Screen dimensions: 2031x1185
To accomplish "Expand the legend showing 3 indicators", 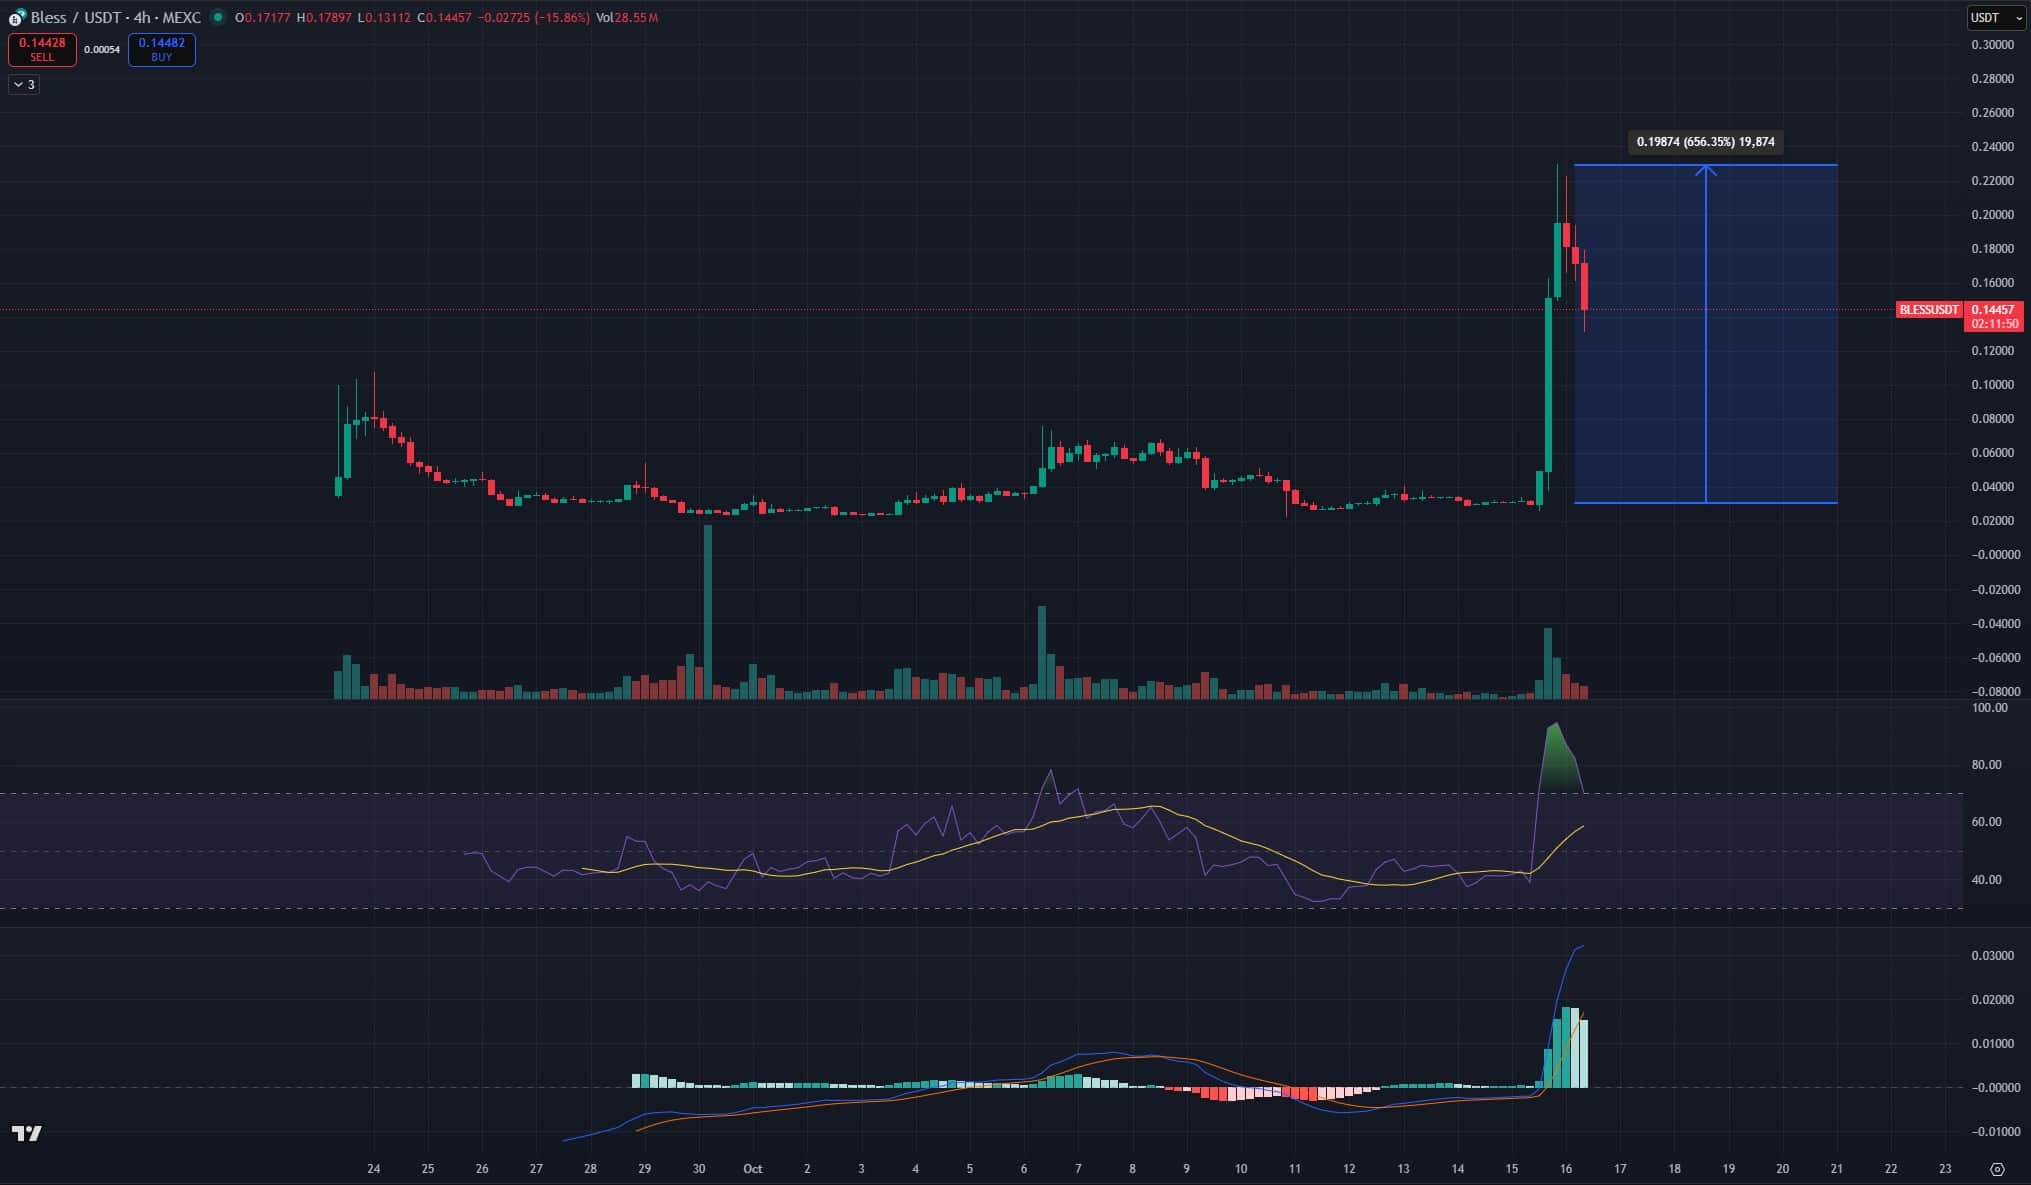I will click(x=29, y=85).
